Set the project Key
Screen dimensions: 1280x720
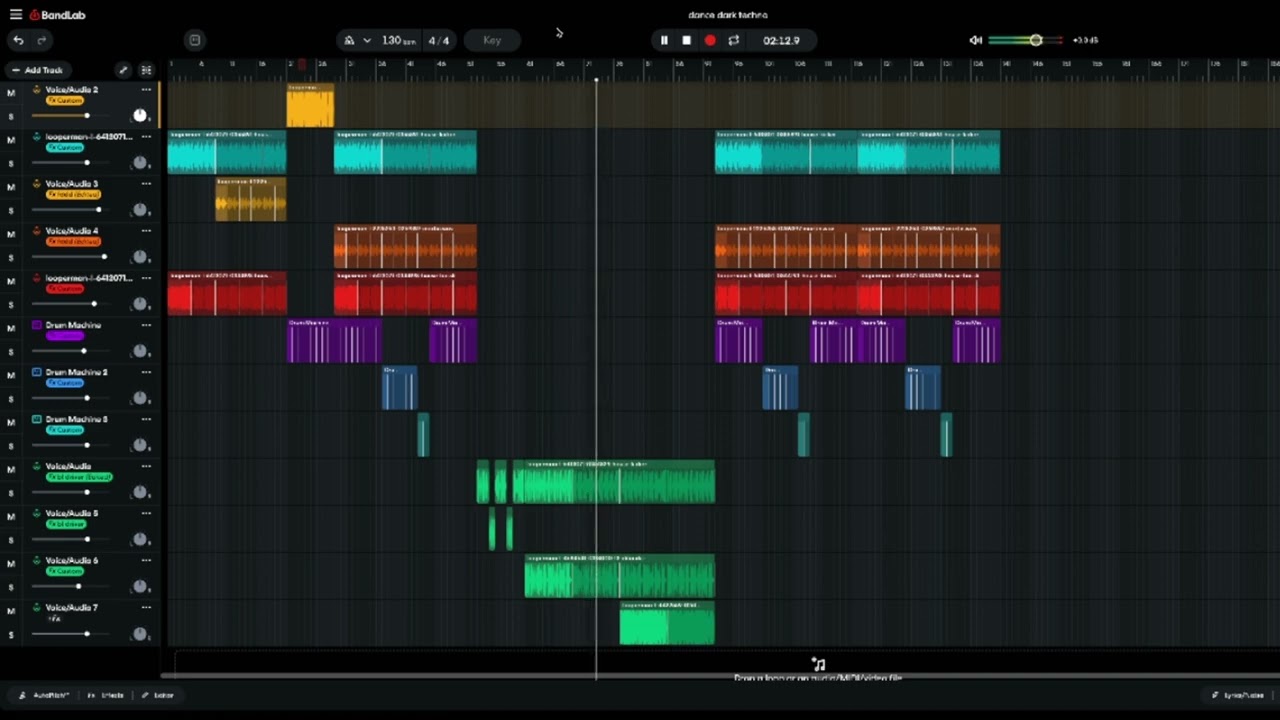492,40
